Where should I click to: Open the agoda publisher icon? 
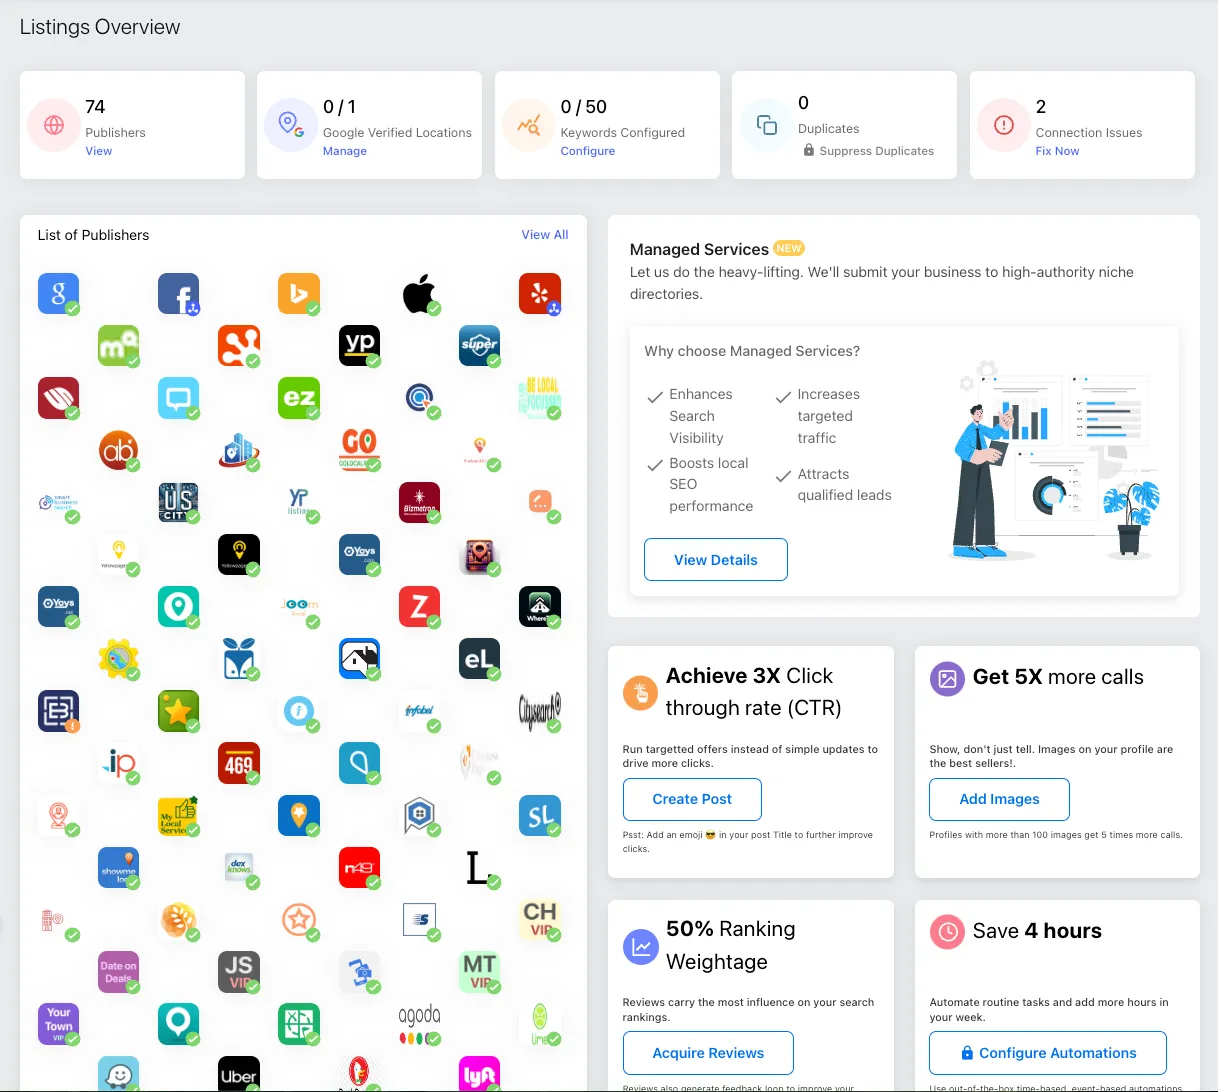(419, 1023)
